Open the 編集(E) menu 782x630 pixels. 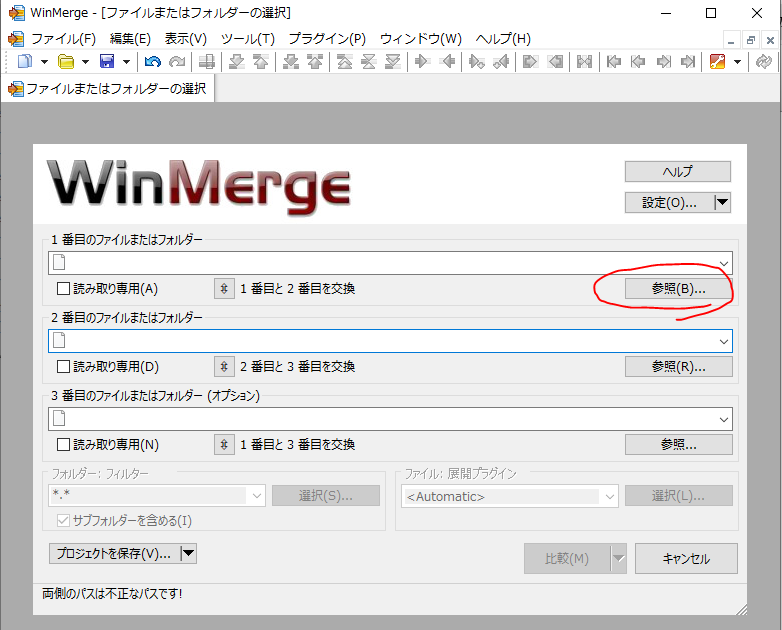(130, 38)
